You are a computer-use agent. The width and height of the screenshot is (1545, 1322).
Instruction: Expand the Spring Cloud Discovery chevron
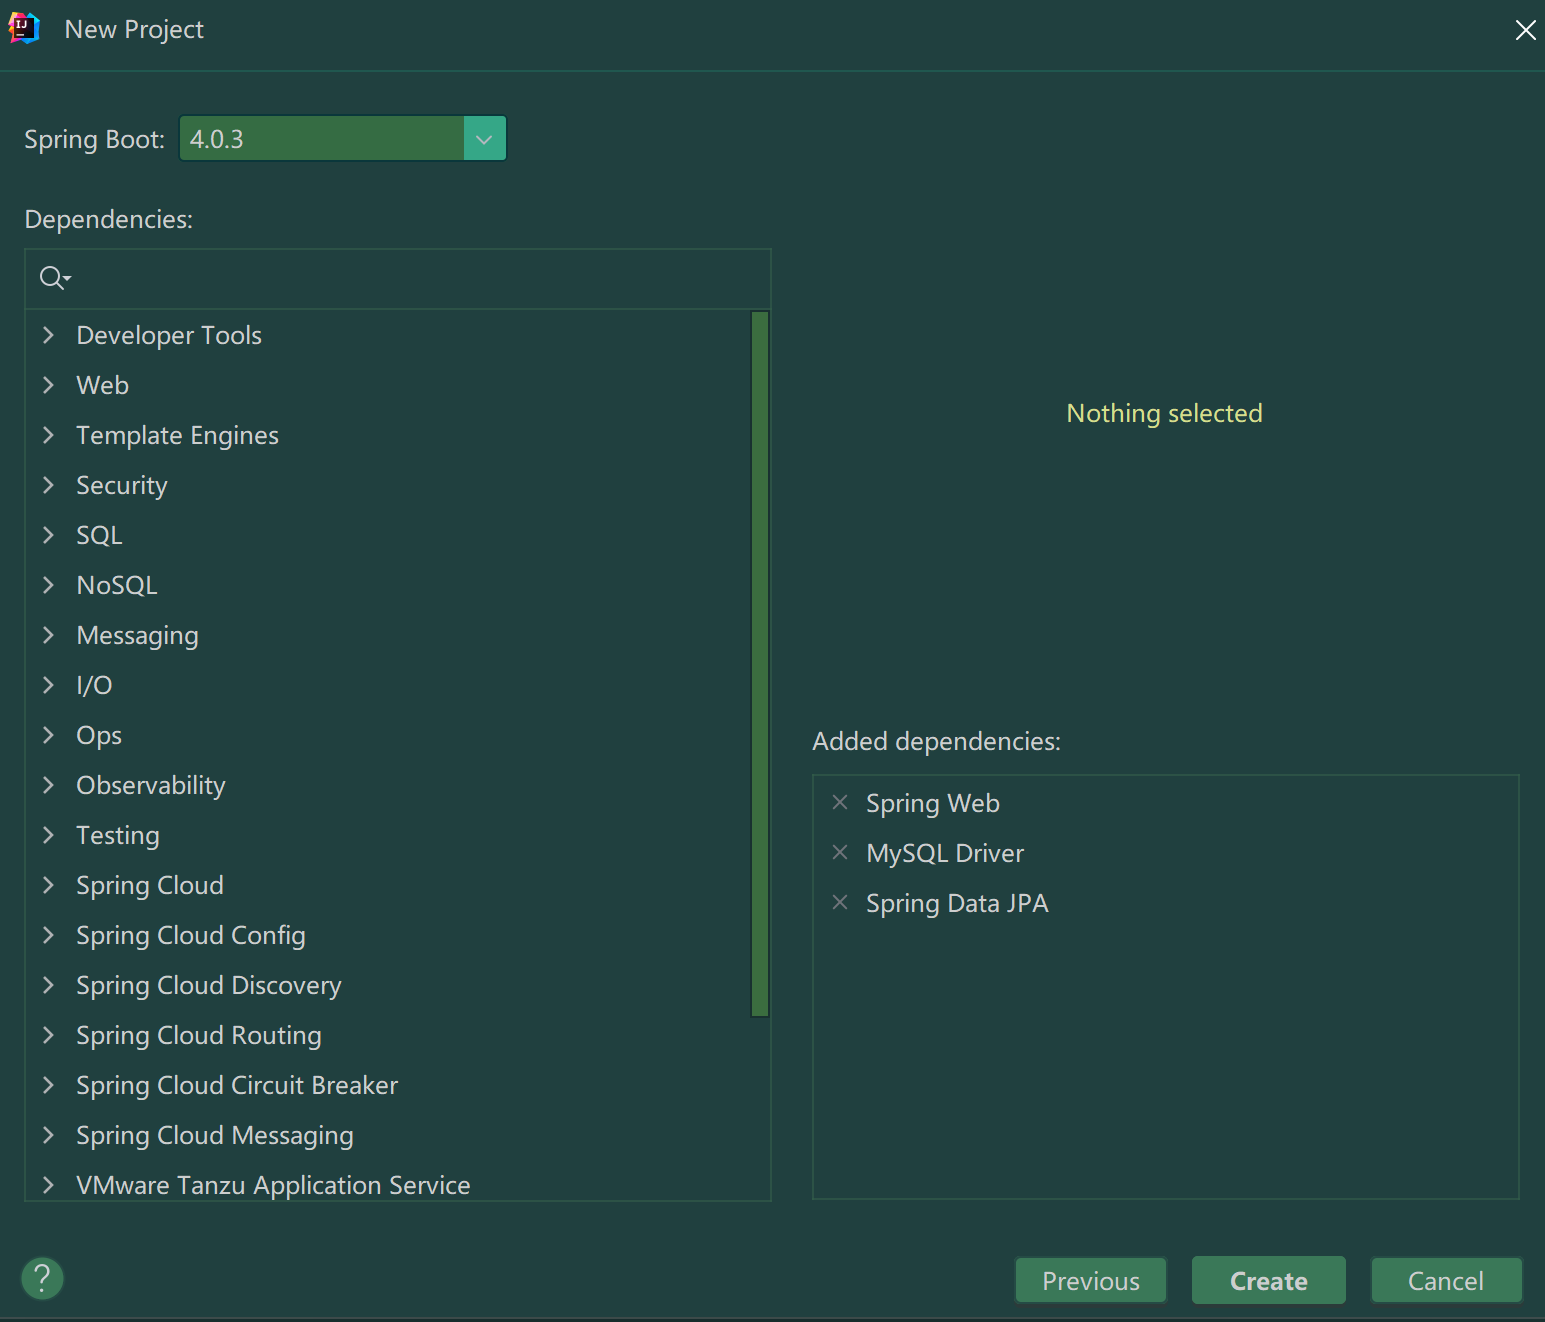[x=48, y=985]
